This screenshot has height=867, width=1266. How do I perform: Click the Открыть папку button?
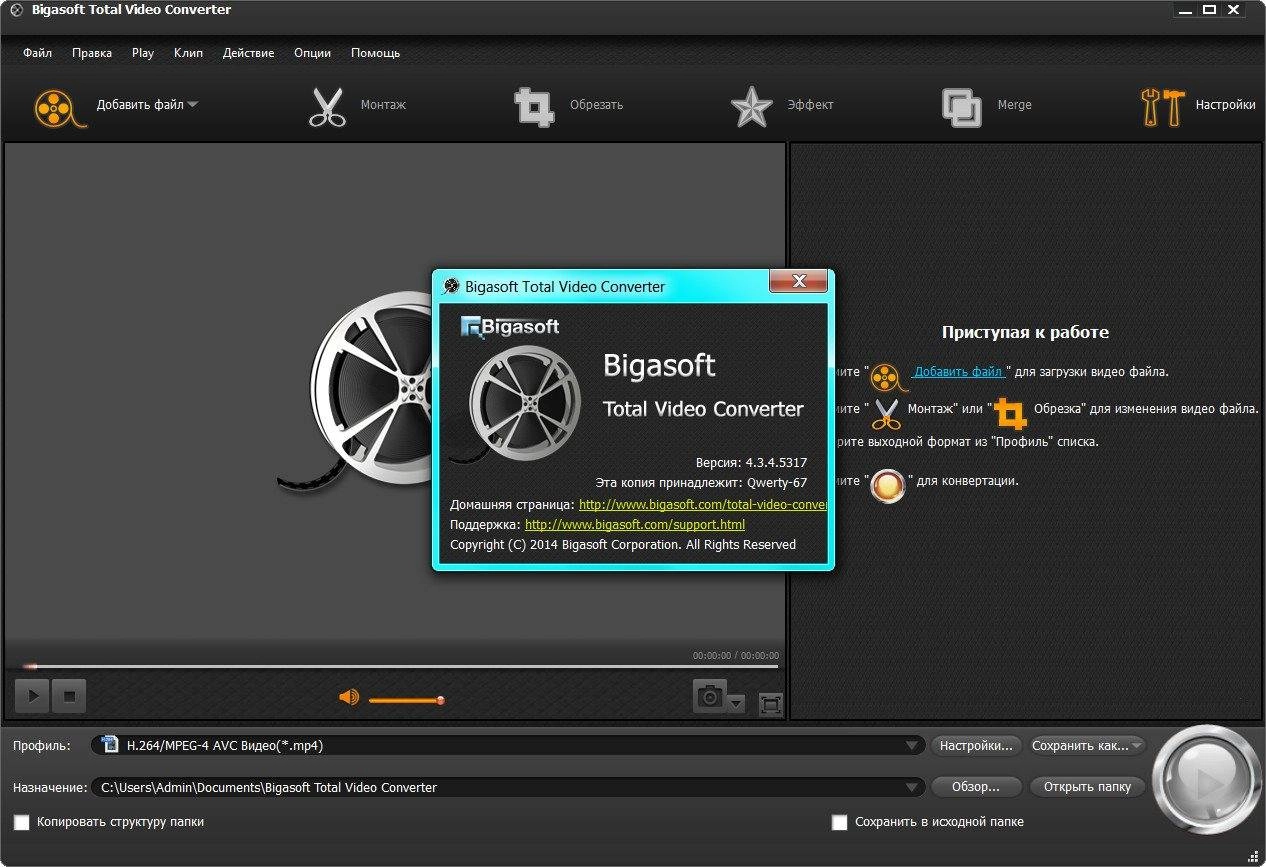coord(1087,787)
